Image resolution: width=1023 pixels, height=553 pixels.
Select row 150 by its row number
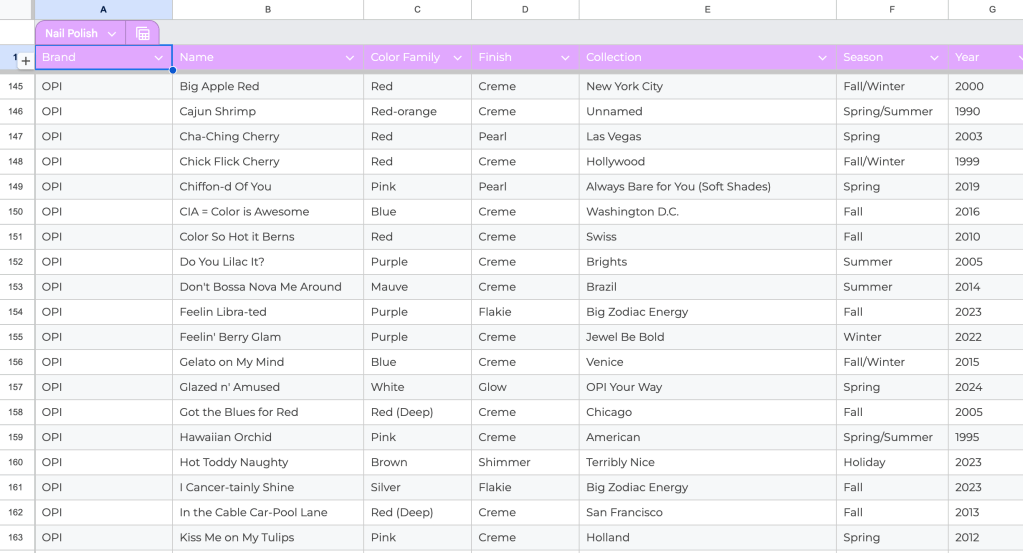pos(16,212)
